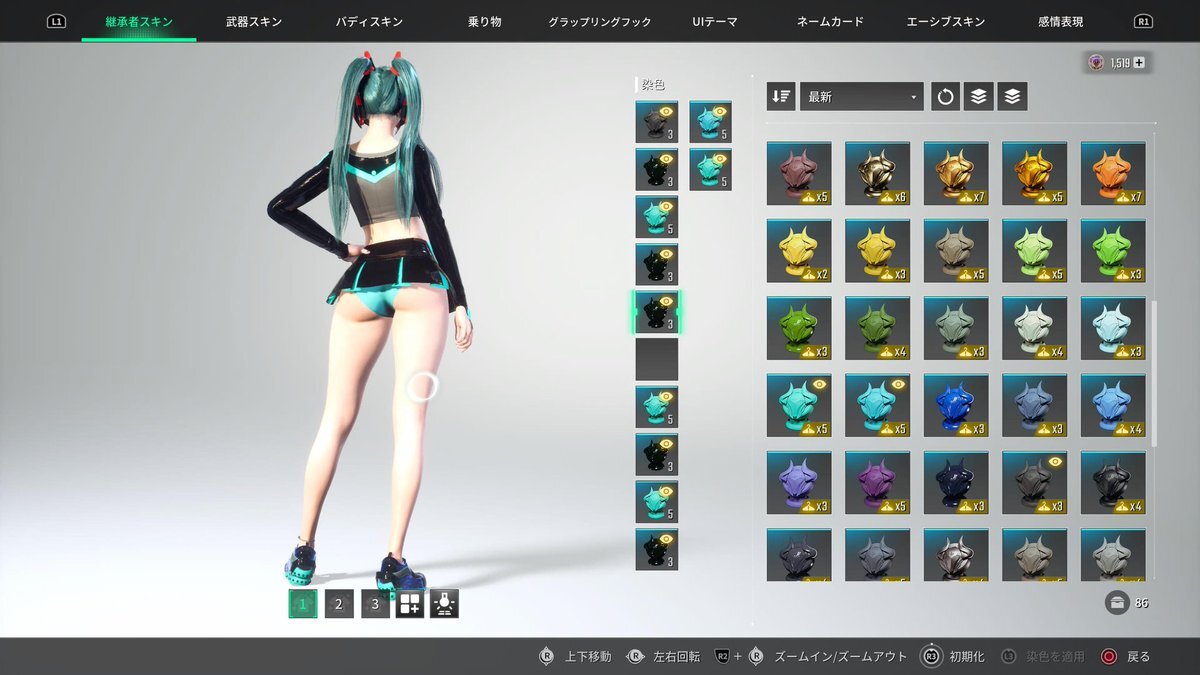Screen dimensions: 1200x675
Task: Select the highlighted black dye slot
Action: [656, 312]
